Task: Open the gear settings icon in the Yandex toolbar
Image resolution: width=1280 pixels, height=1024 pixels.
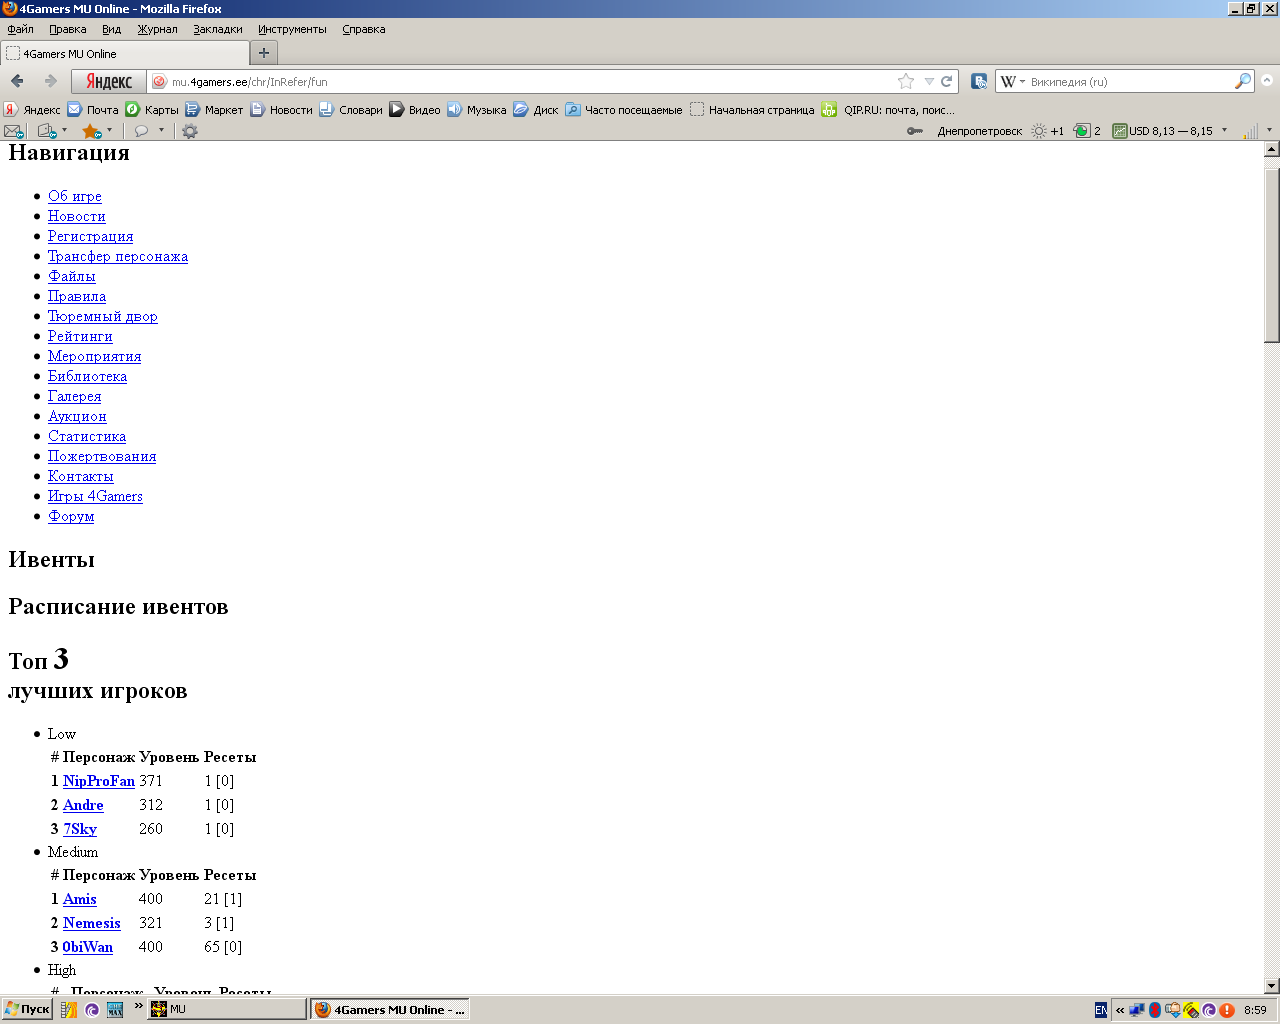Action: (189, 131)
